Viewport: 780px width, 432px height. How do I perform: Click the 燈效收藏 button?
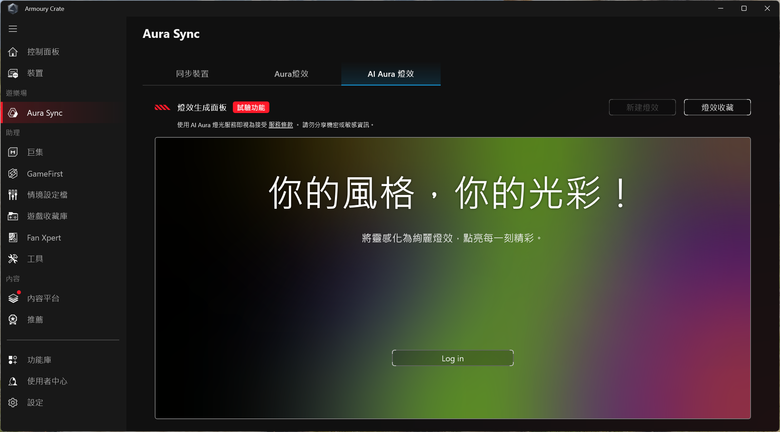tap(717, 108)
